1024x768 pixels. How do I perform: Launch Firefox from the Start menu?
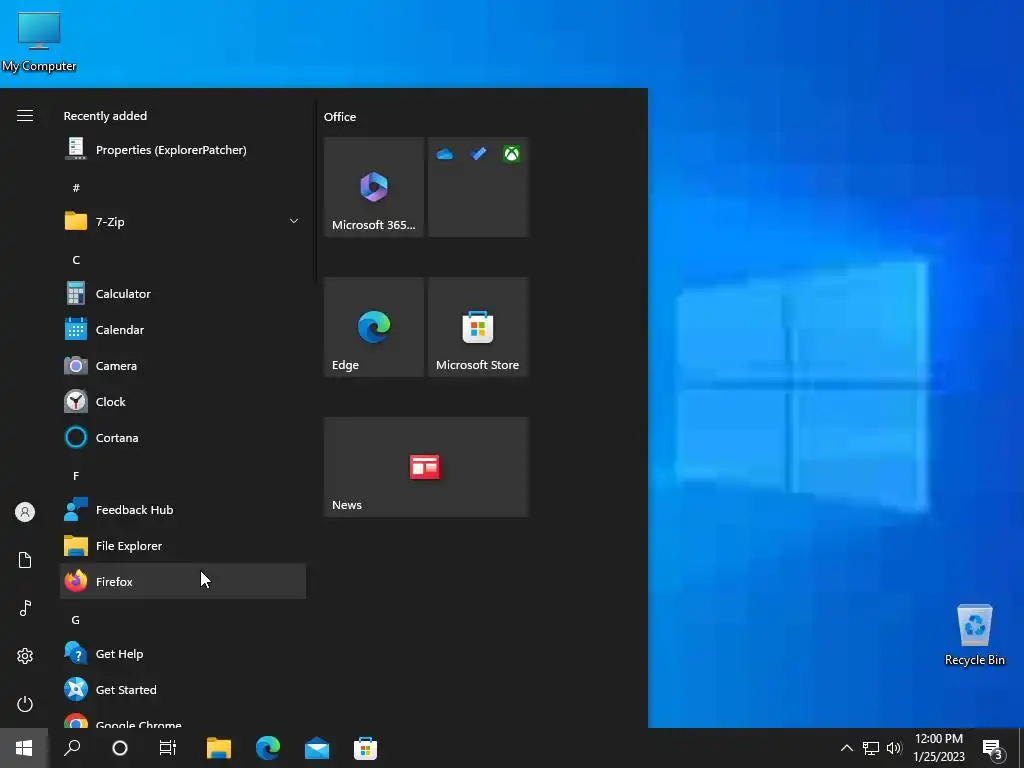coord(183,581)
